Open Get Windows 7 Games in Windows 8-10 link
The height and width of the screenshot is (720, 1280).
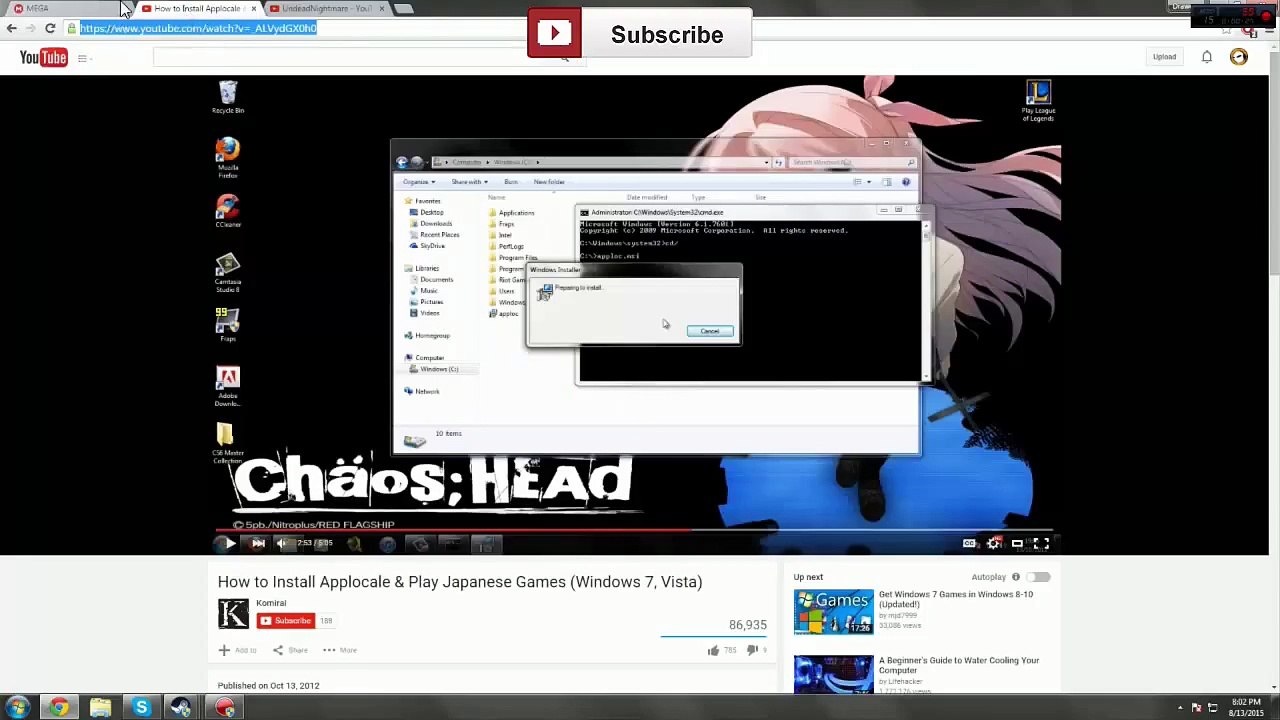(955, 599)
